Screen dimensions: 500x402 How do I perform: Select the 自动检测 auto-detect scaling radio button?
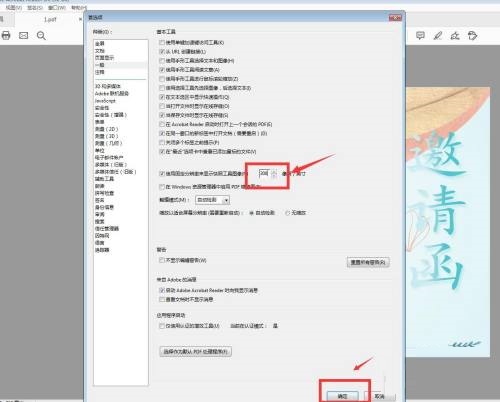click(252, 213)
